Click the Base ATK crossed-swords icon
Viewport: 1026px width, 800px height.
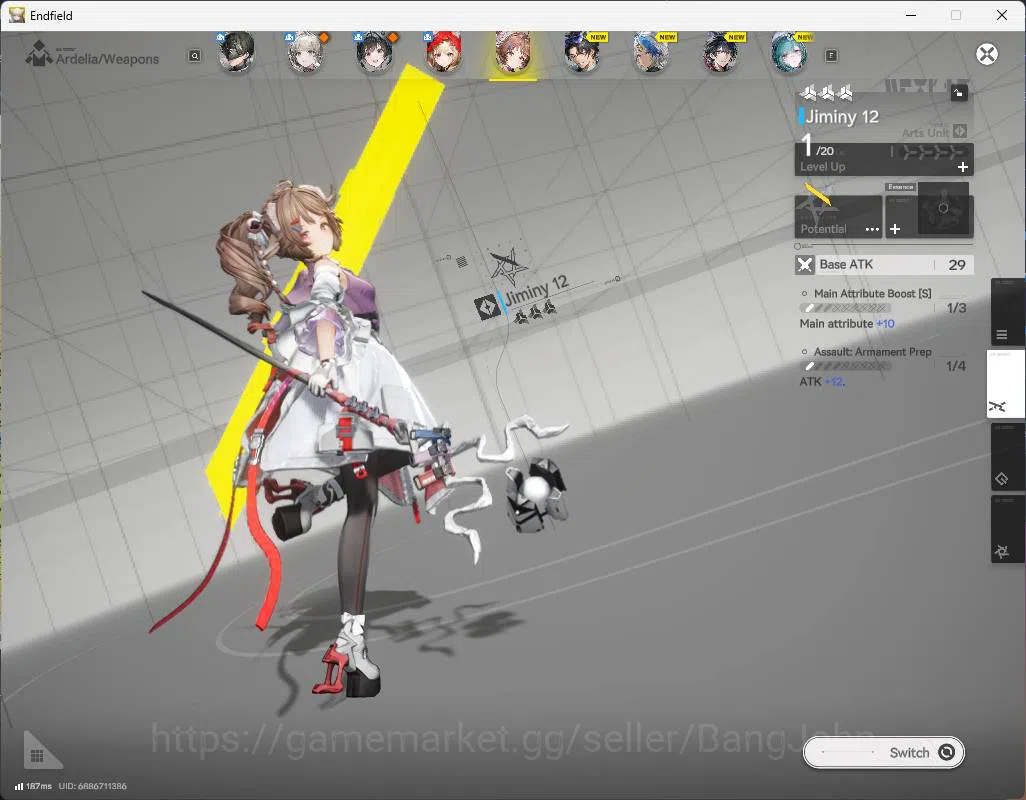(x=804, y=265)
